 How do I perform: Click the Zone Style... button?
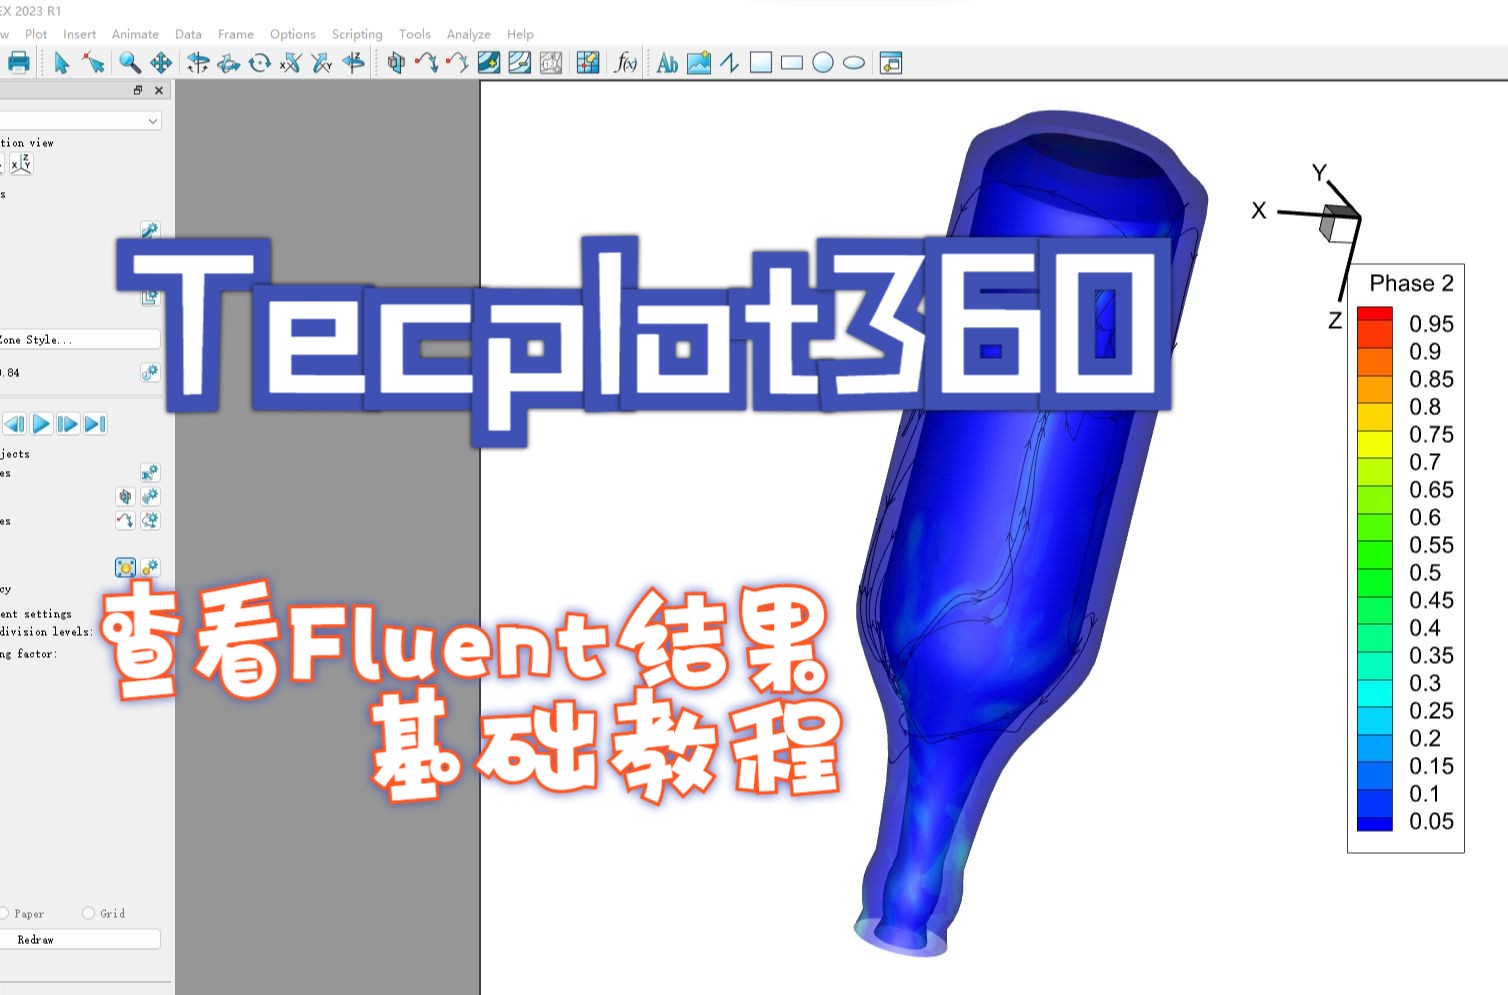(x=80, y=339)
